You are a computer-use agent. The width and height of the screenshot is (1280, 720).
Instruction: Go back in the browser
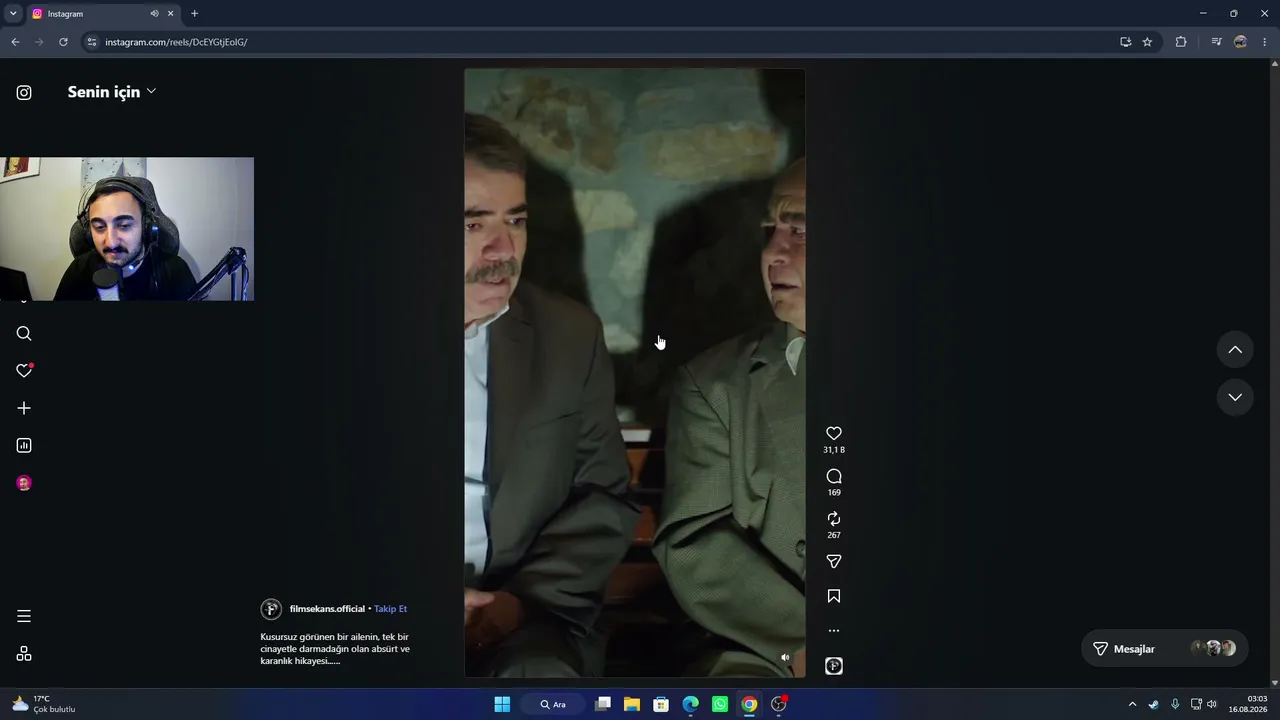point(15,42)
